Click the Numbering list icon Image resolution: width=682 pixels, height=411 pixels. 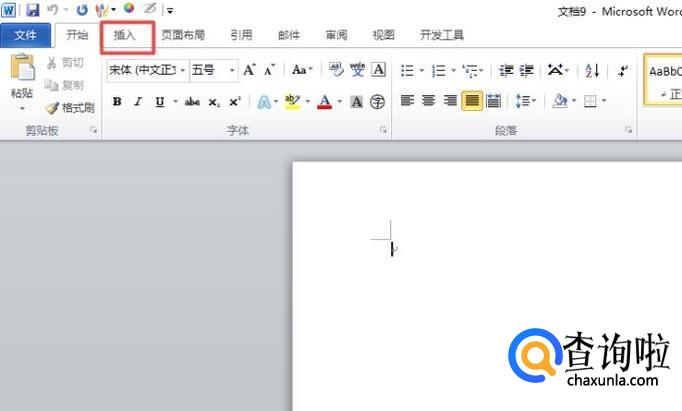point(439,70)
